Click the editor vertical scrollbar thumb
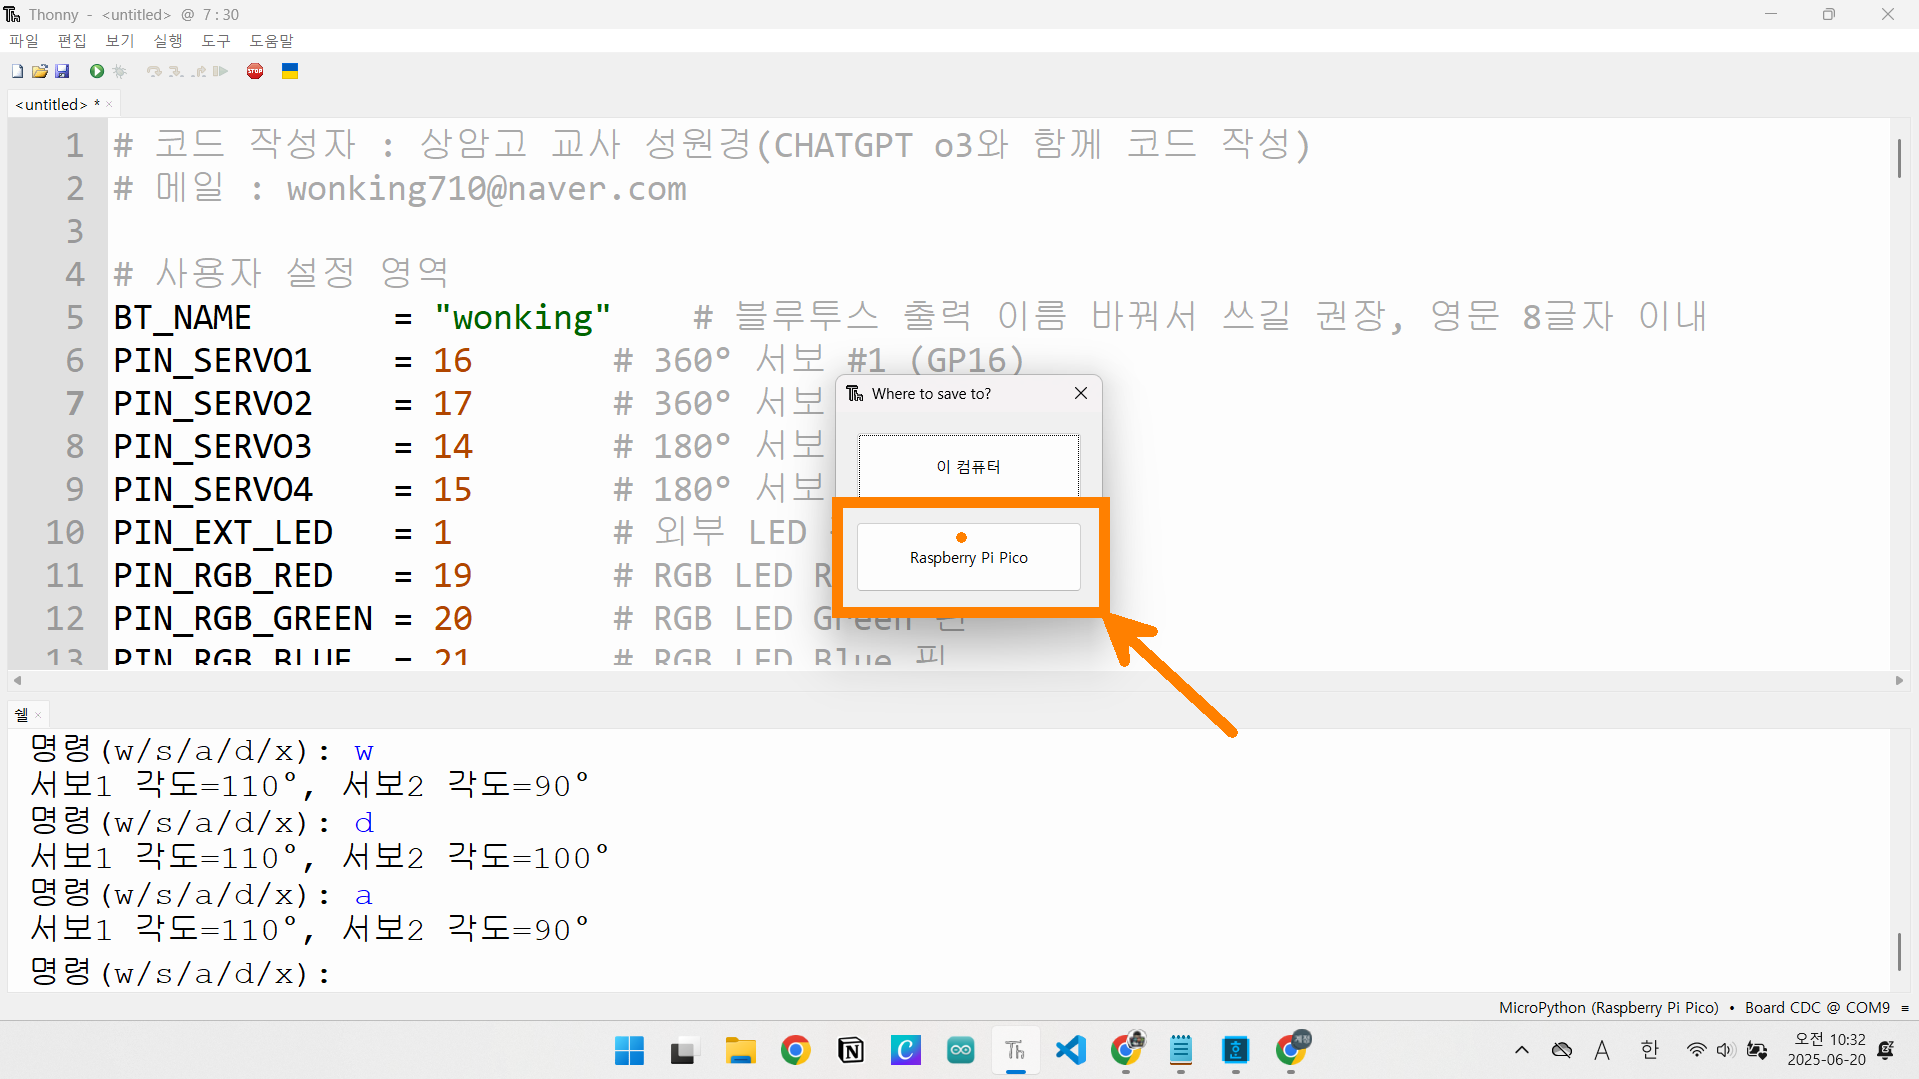Image resolution: width=1919 pixels, height=1079 pixels. (1899, 158)
